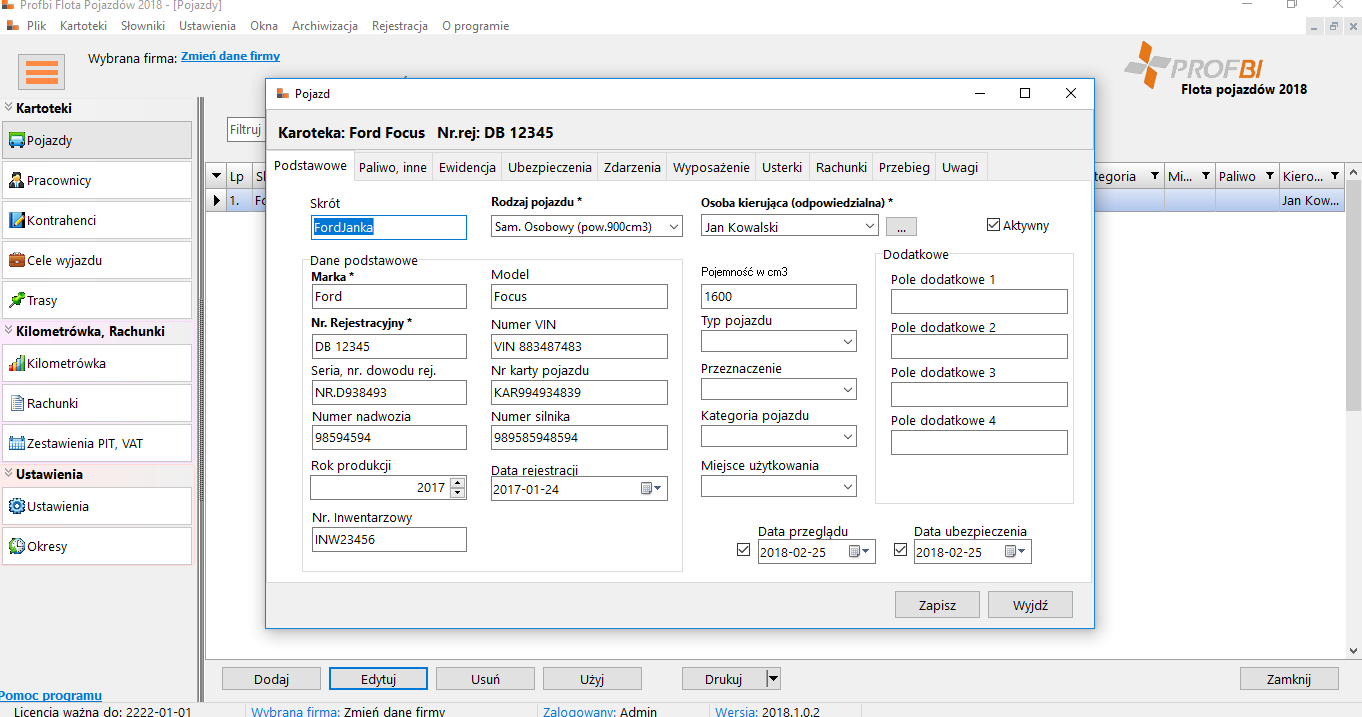Click the Dodaj button

(x=271, y=679)
